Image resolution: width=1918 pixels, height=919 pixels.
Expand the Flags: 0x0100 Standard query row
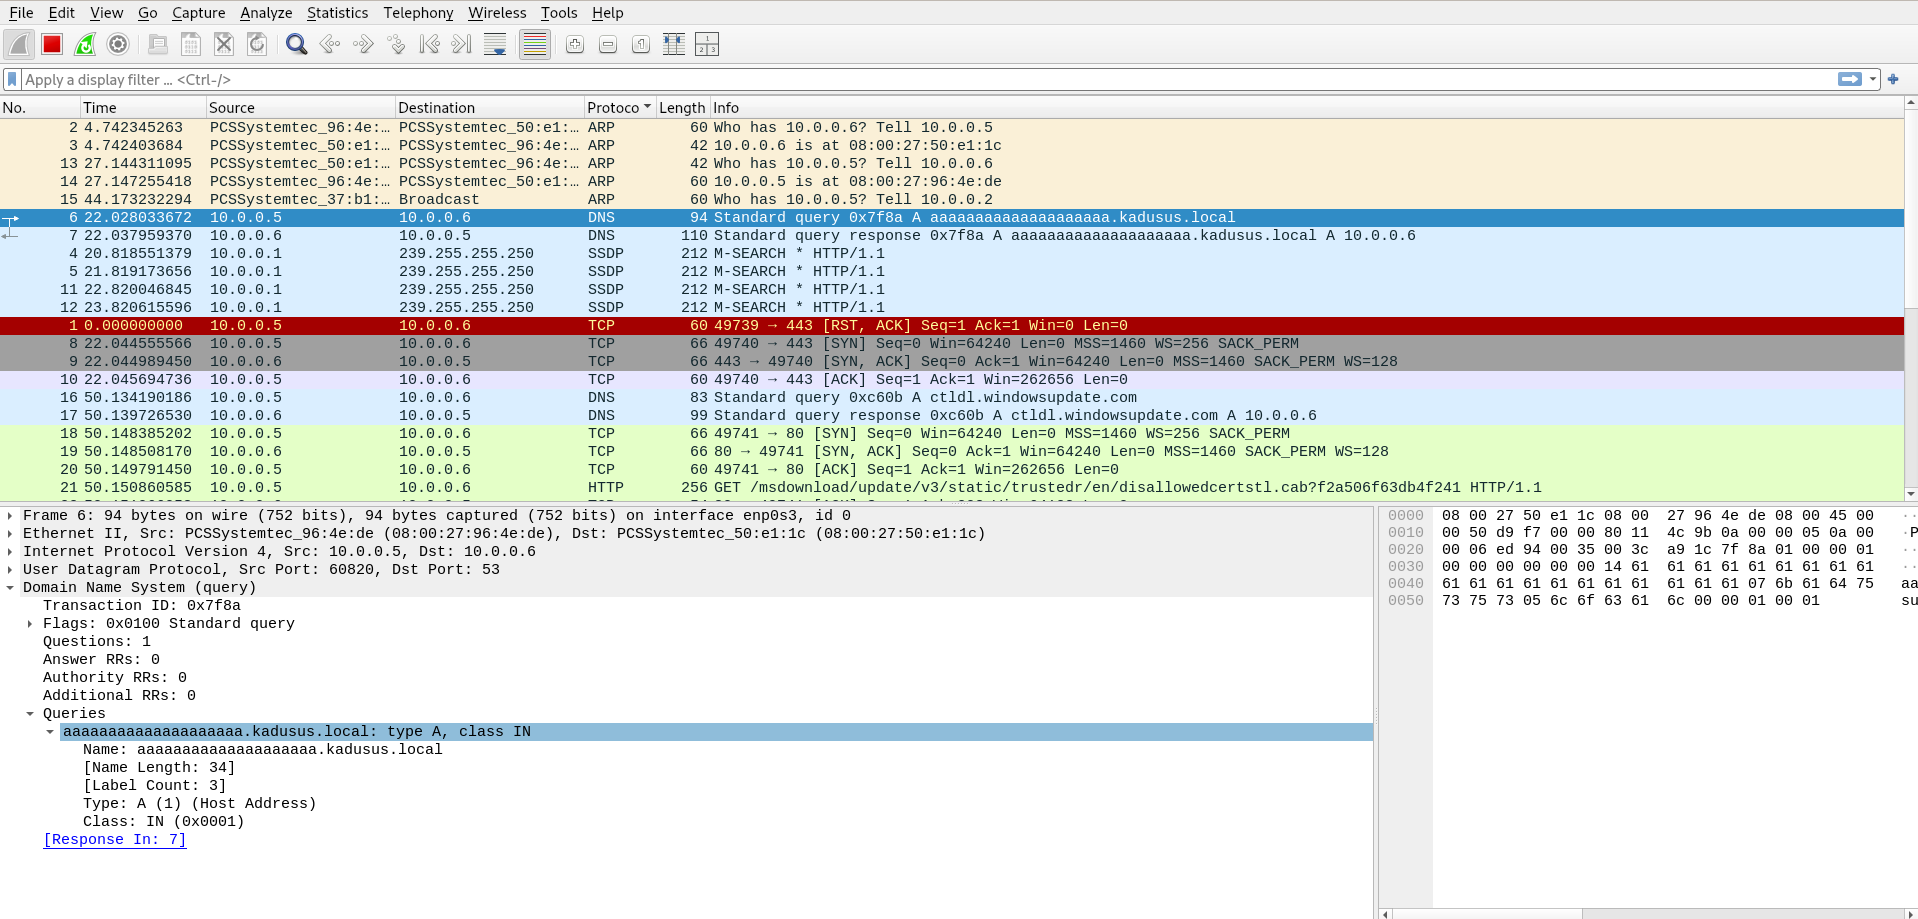click(x=30, y=624)
